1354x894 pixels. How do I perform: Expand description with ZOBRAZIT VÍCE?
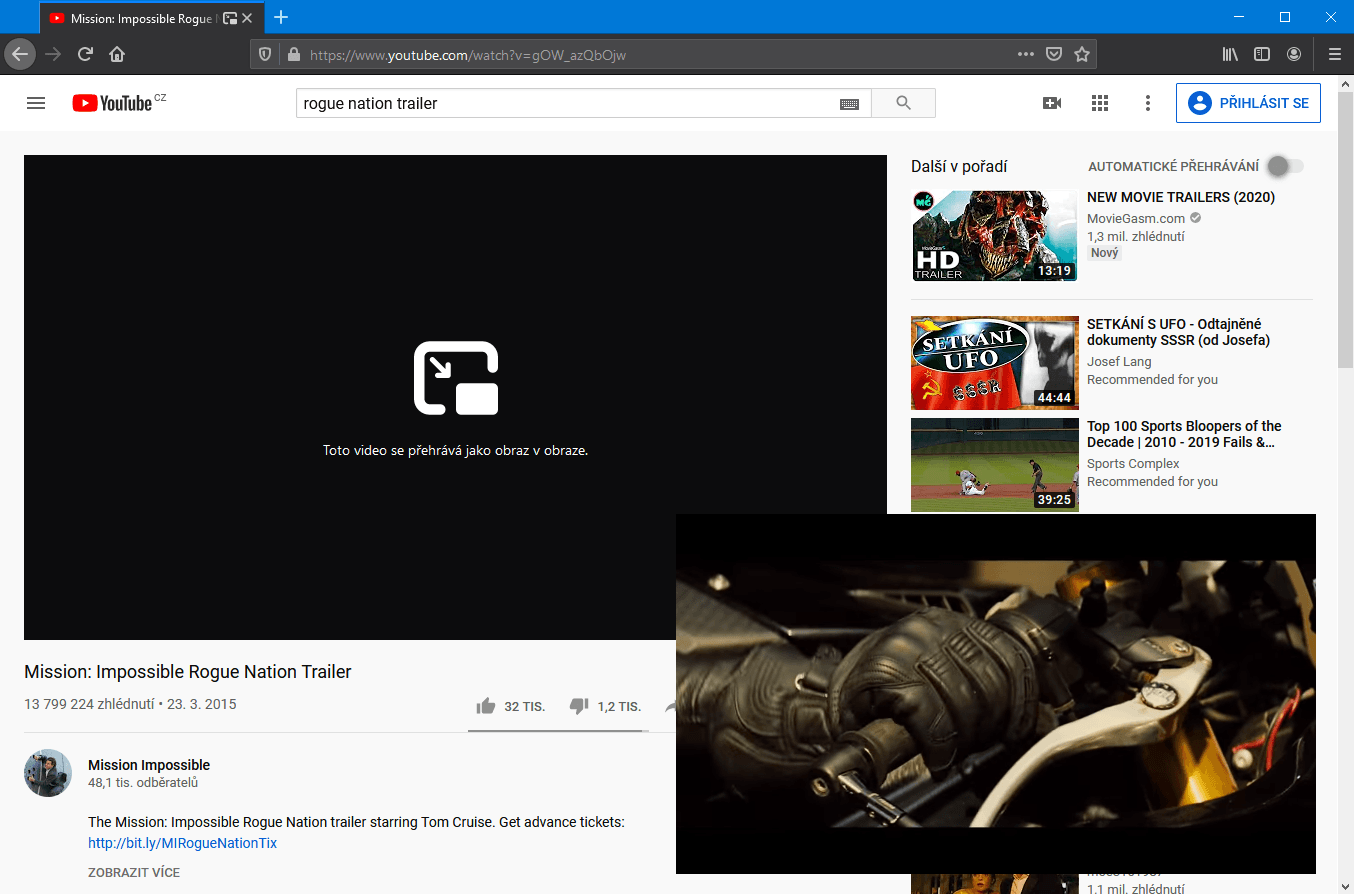(x=134, y=872)
